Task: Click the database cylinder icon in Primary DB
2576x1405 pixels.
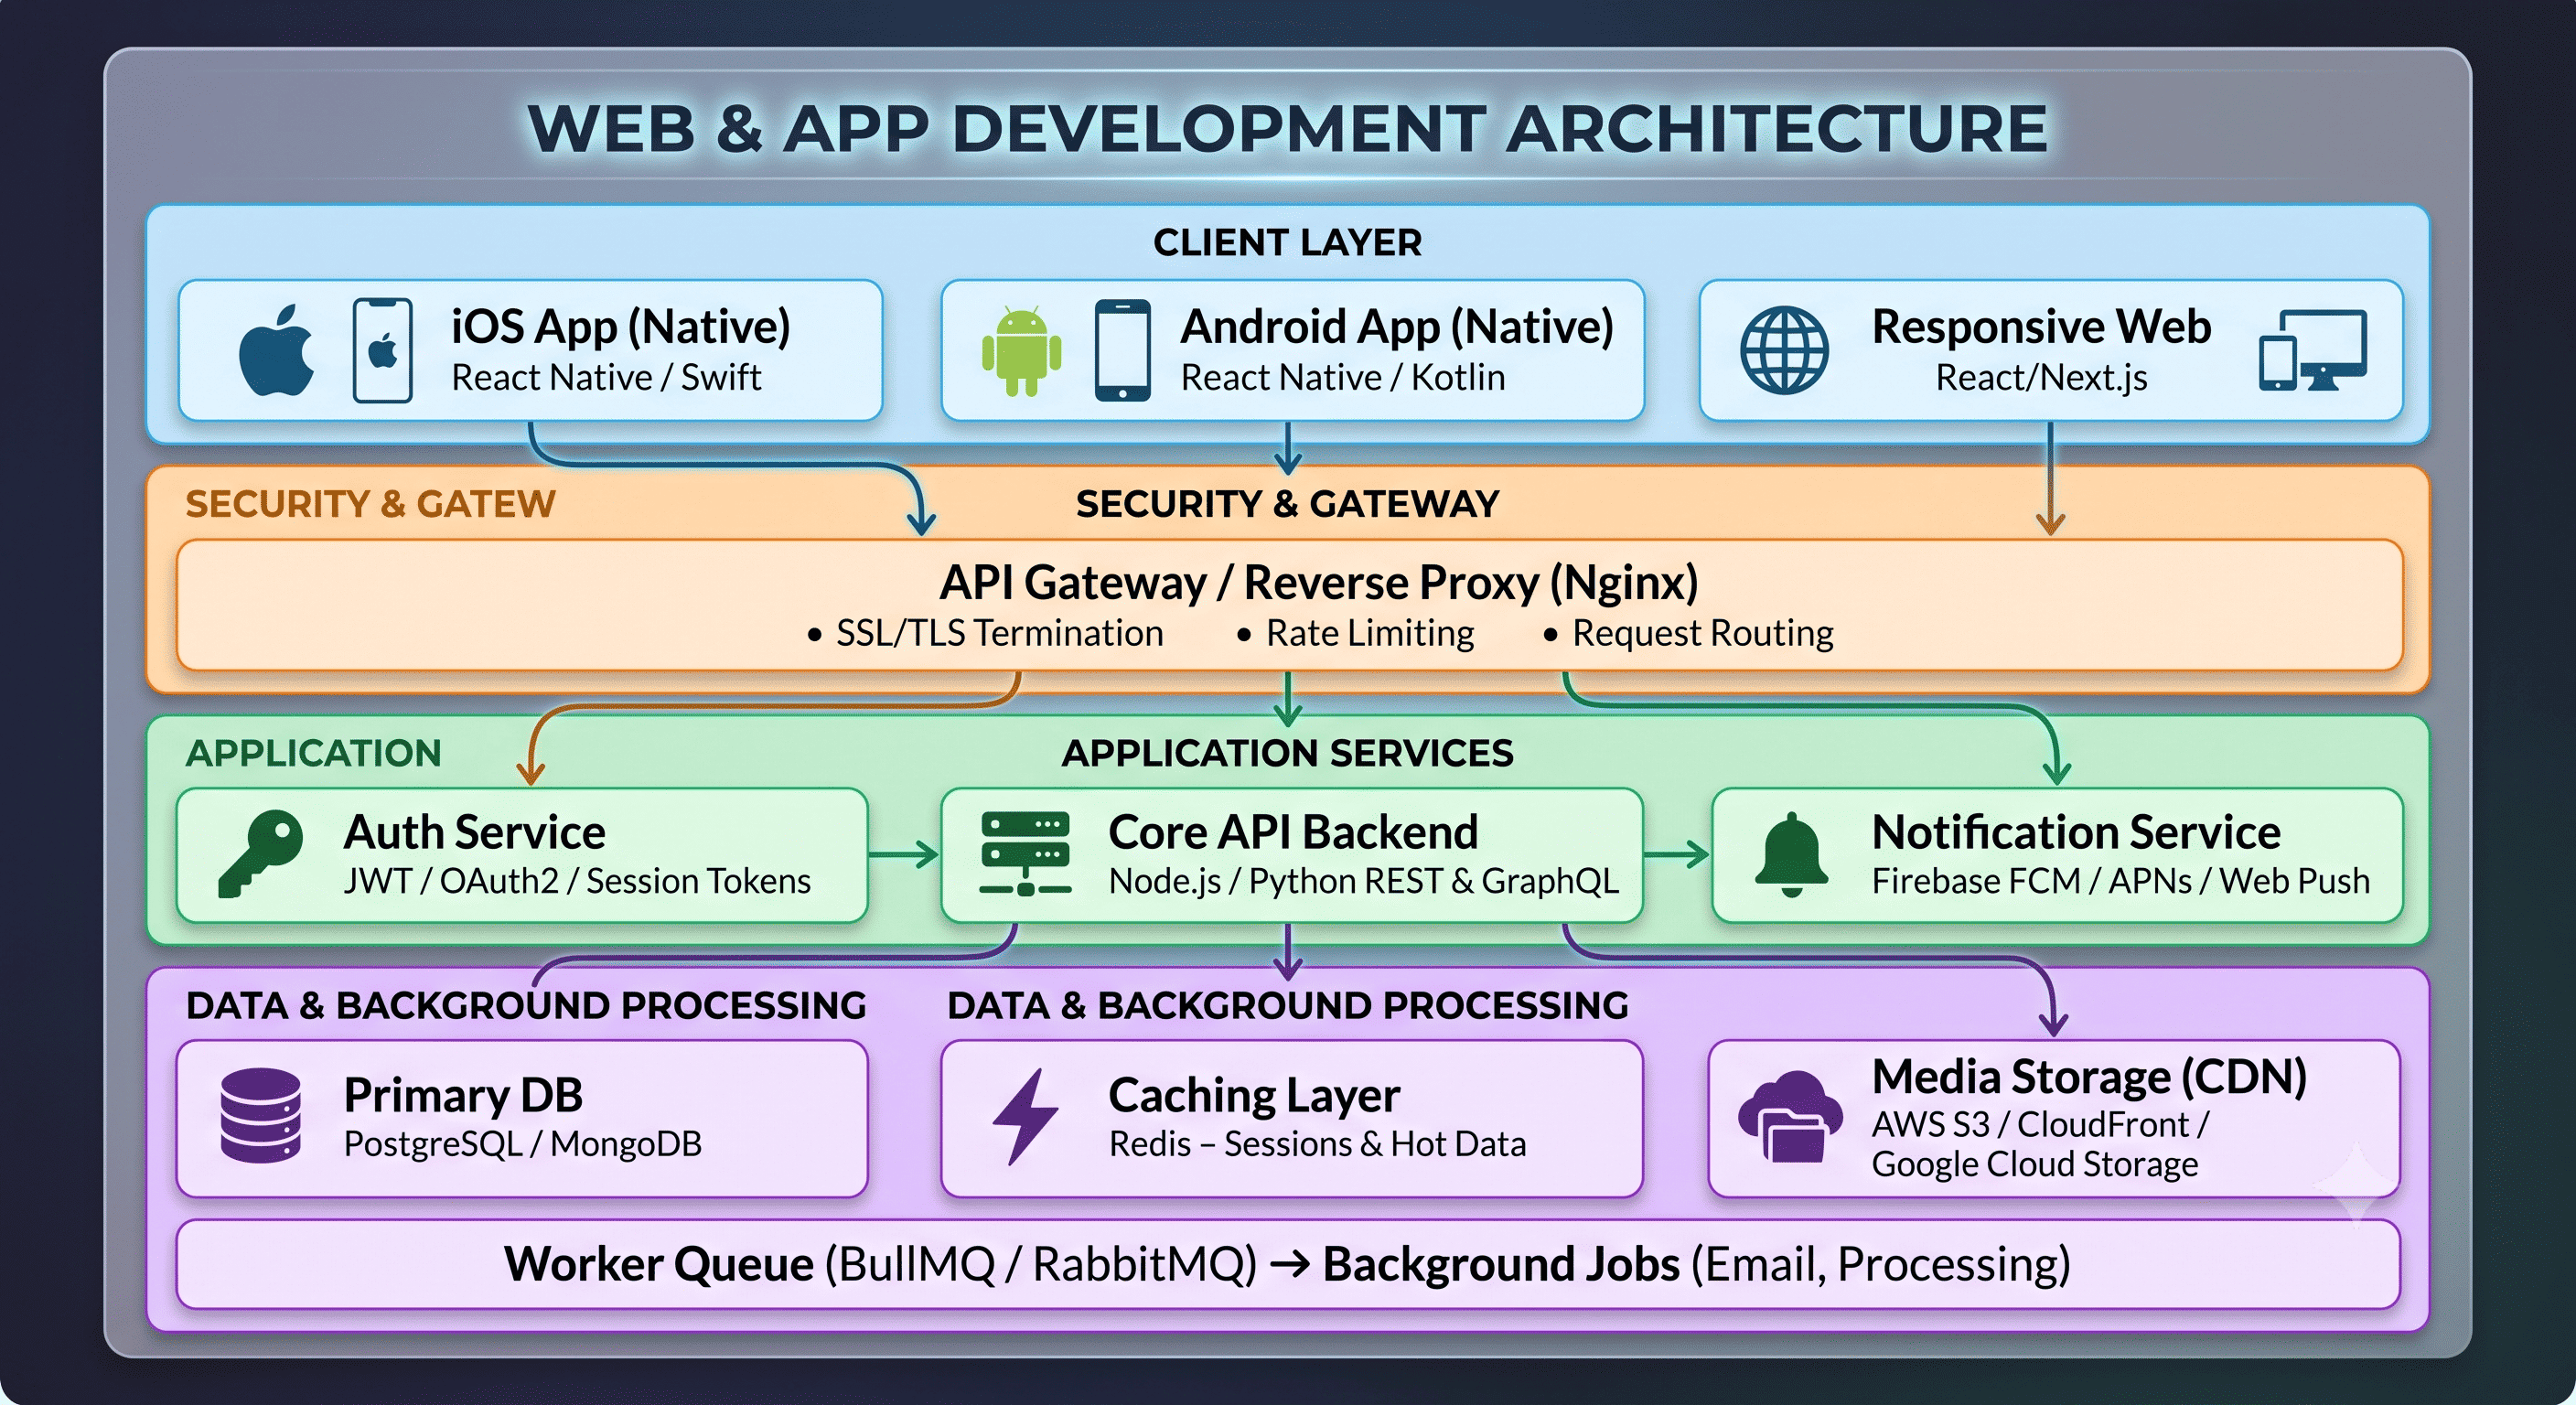Action: (260, 1115)
